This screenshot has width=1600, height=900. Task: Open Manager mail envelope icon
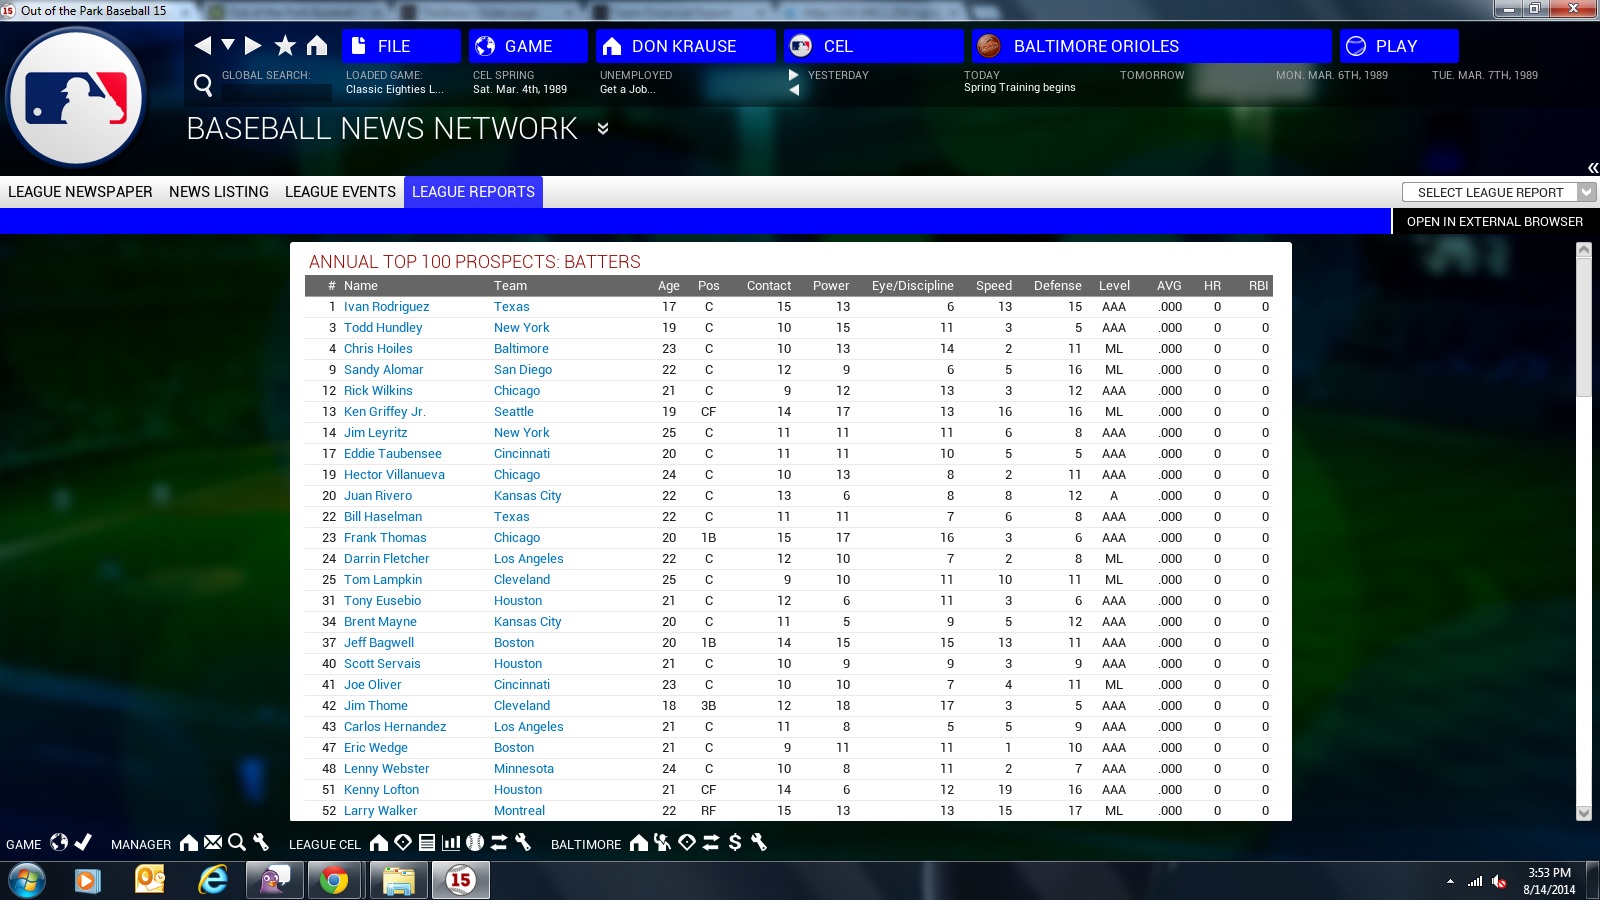[x=213, y=843]
